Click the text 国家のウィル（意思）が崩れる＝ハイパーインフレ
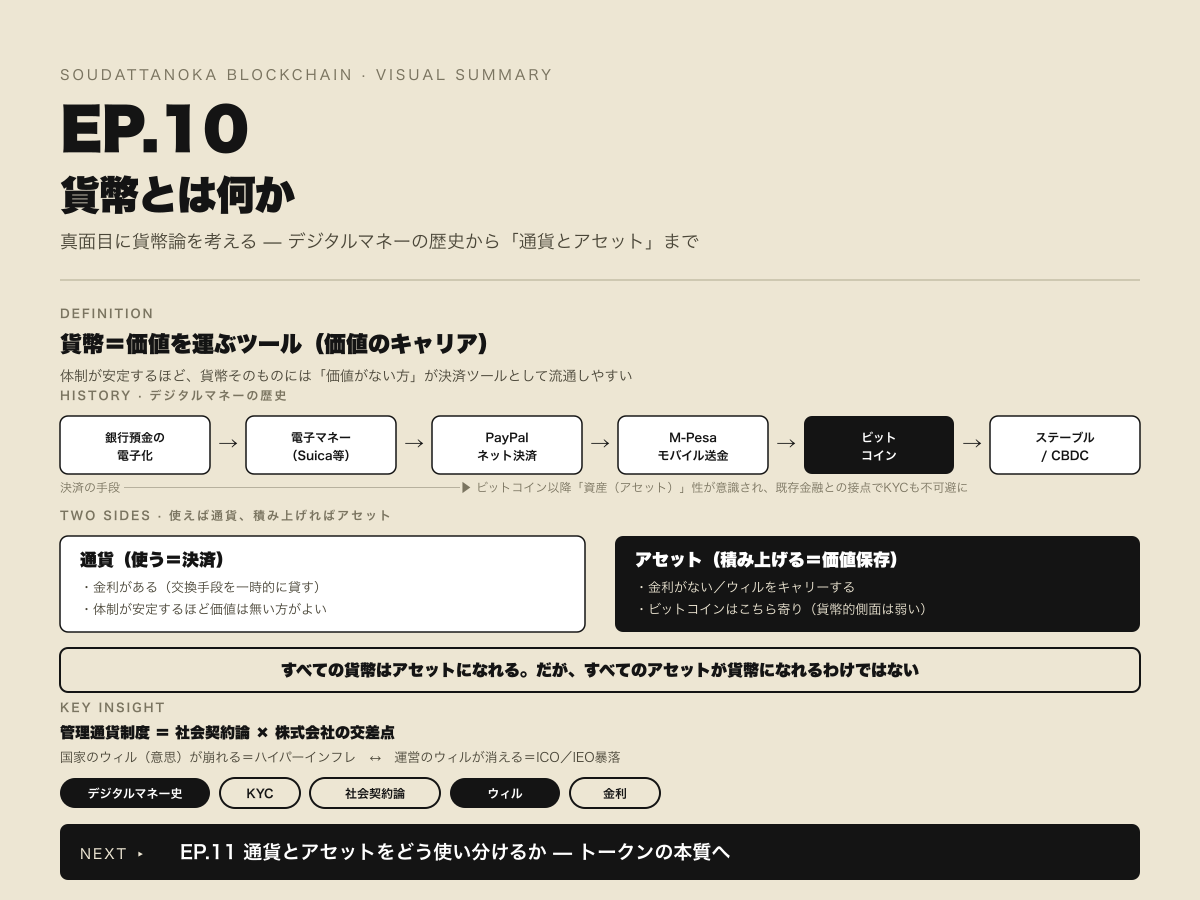Image resolution: width=1200 pixels, height=900 pixels. [x=208, y=757]
